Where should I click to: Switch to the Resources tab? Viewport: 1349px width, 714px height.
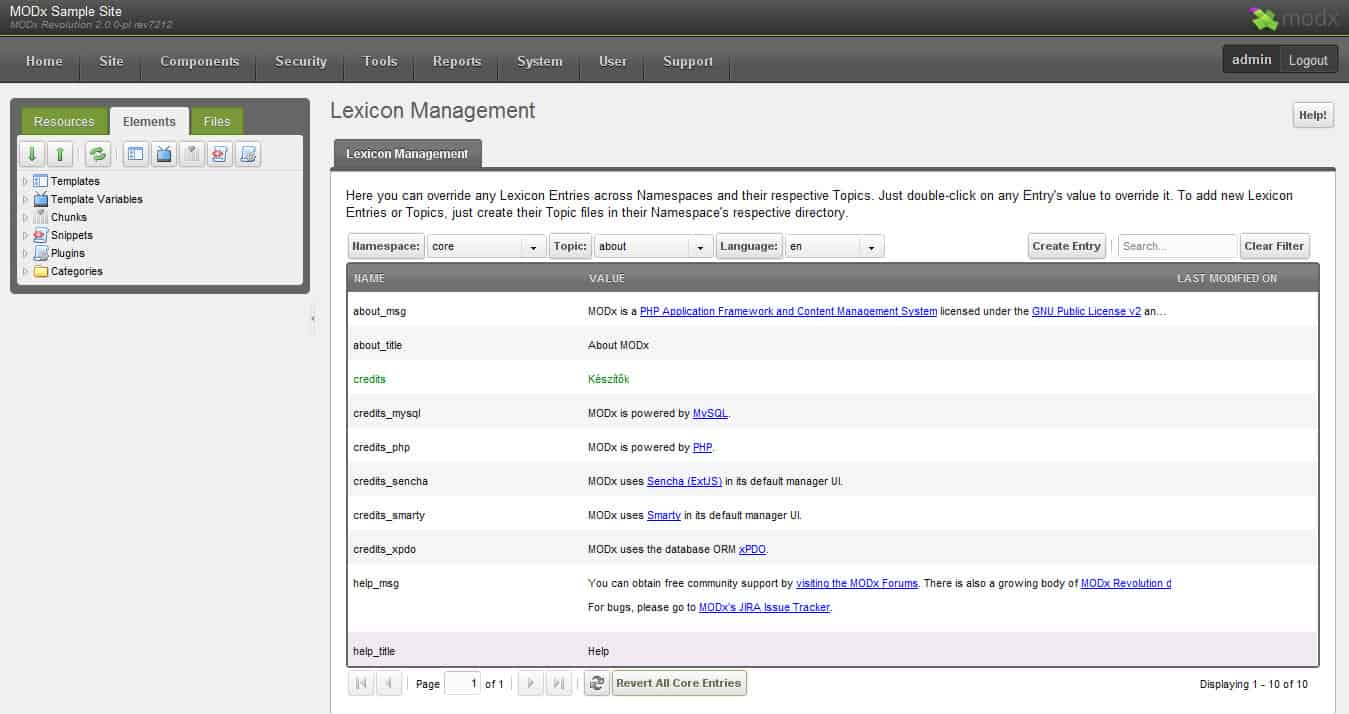click(x=64, y=122)
